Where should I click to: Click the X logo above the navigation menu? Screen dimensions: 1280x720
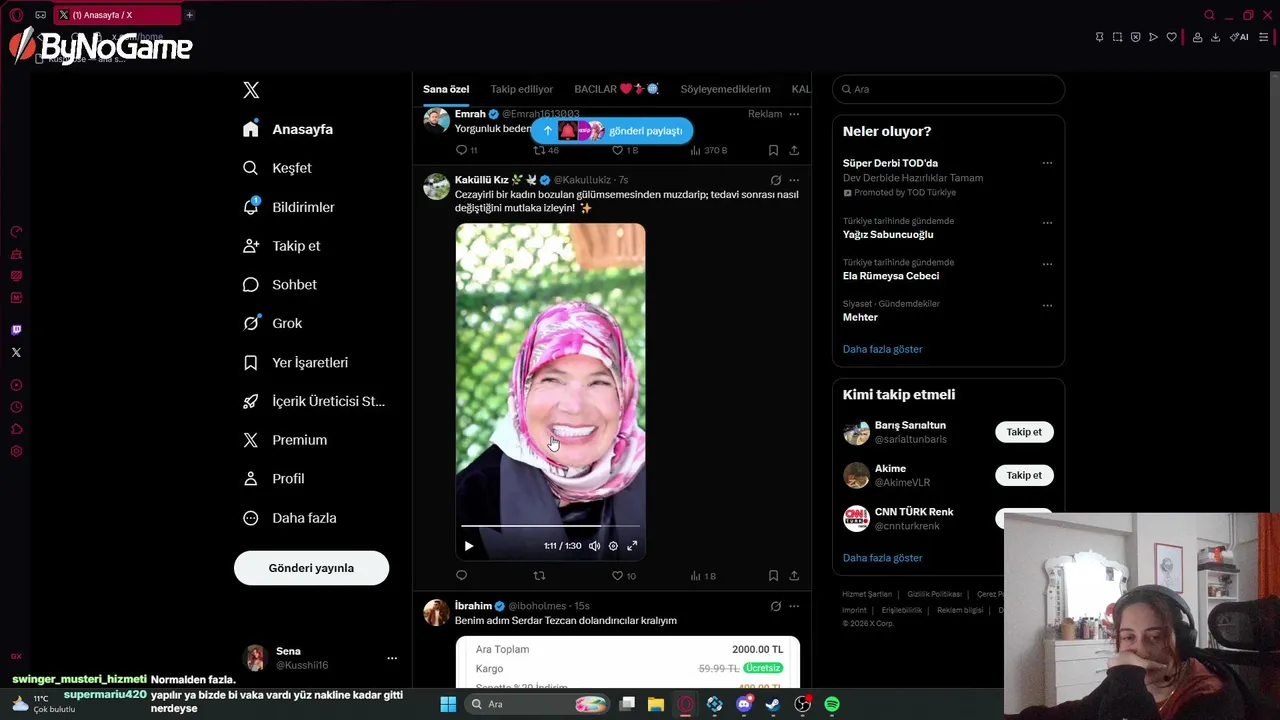pyautogui.click(x=251, y=90)
